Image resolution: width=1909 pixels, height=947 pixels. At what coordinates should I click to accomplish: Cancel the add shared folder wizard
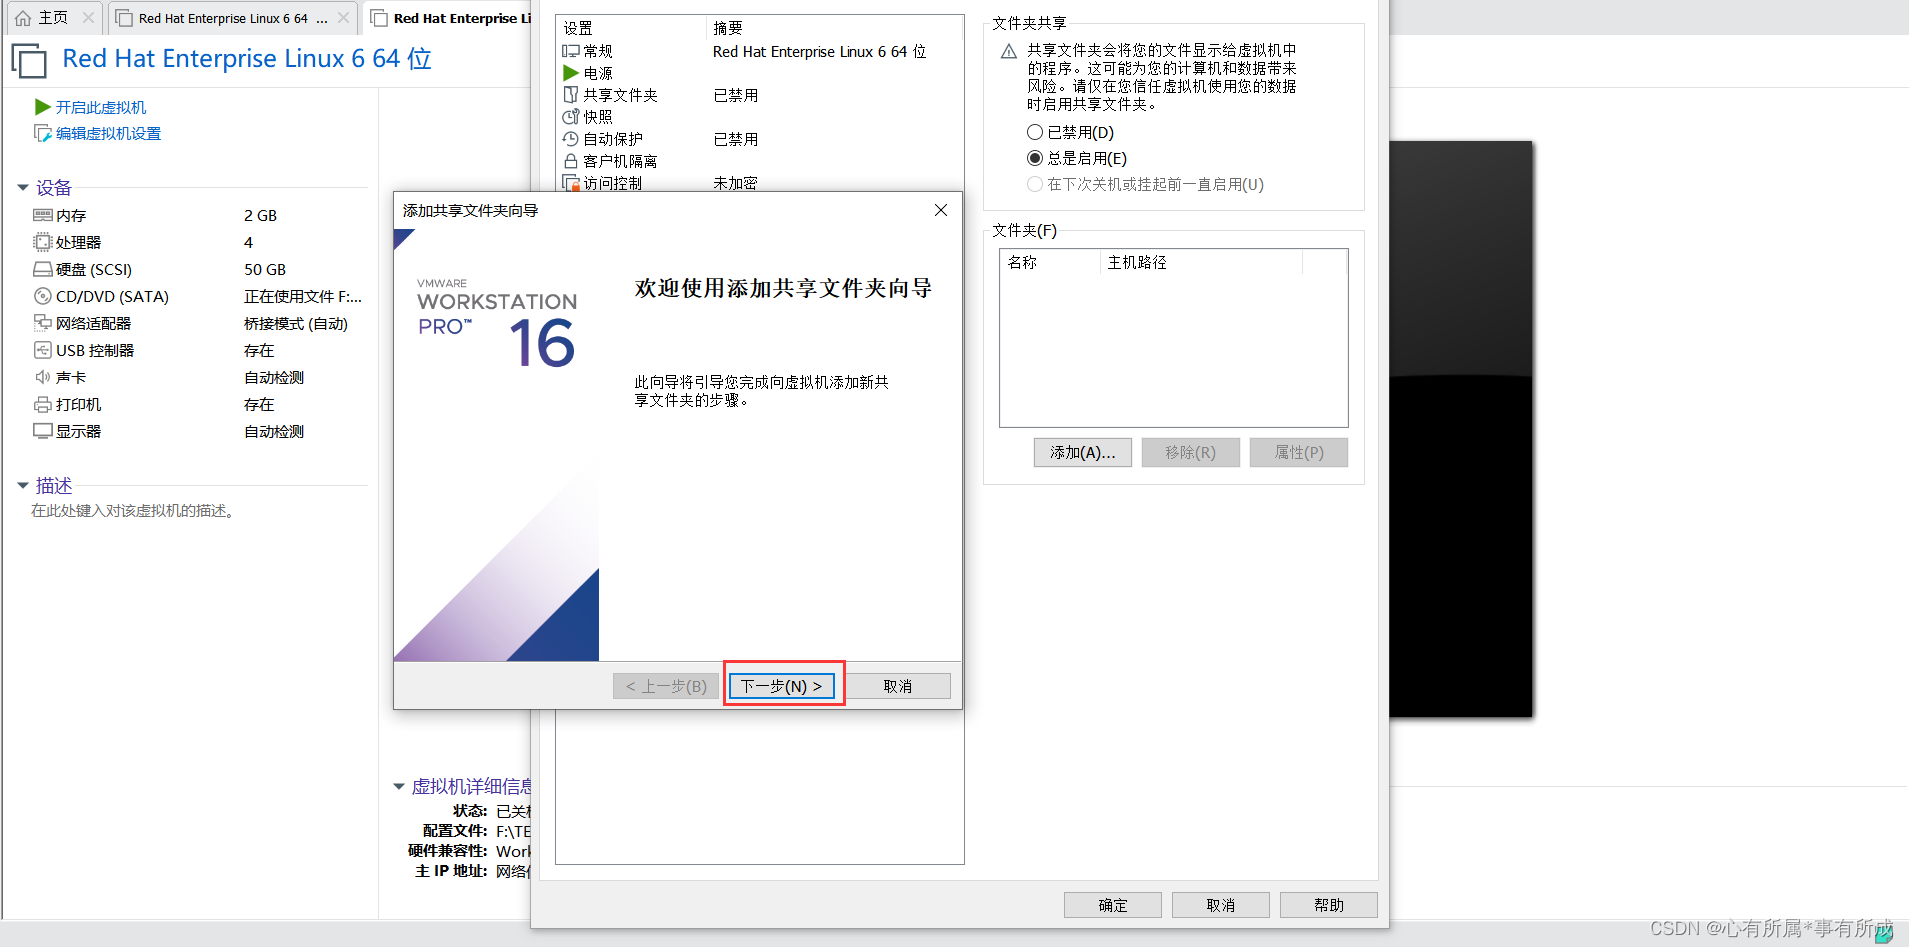click(x=897, y=686)
